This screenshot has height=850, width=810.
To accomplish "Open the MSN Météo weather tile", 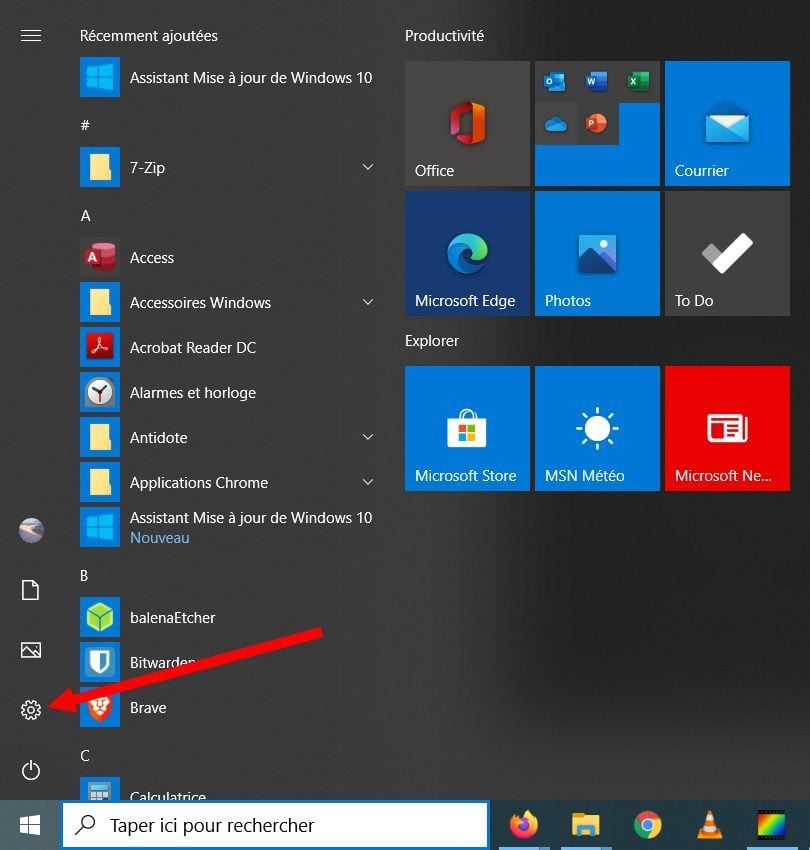I will pyautogui.click(x=597, y=428).
